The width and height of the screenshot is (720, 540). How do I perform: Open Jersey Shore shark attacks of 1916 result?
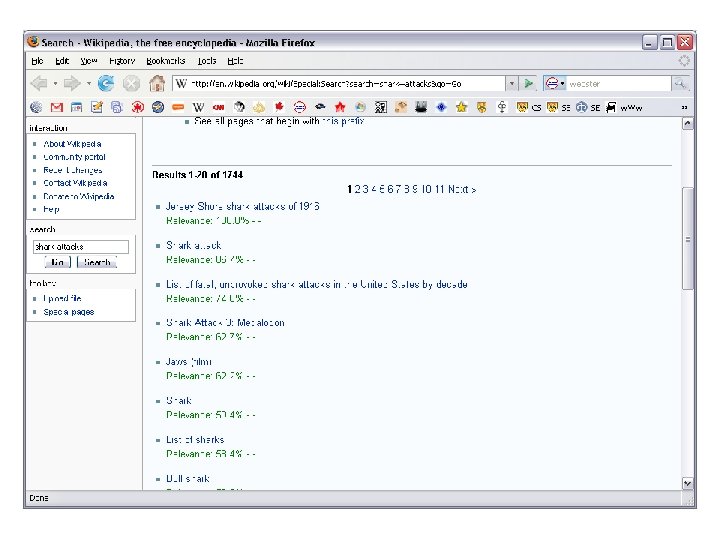point(242,207)
